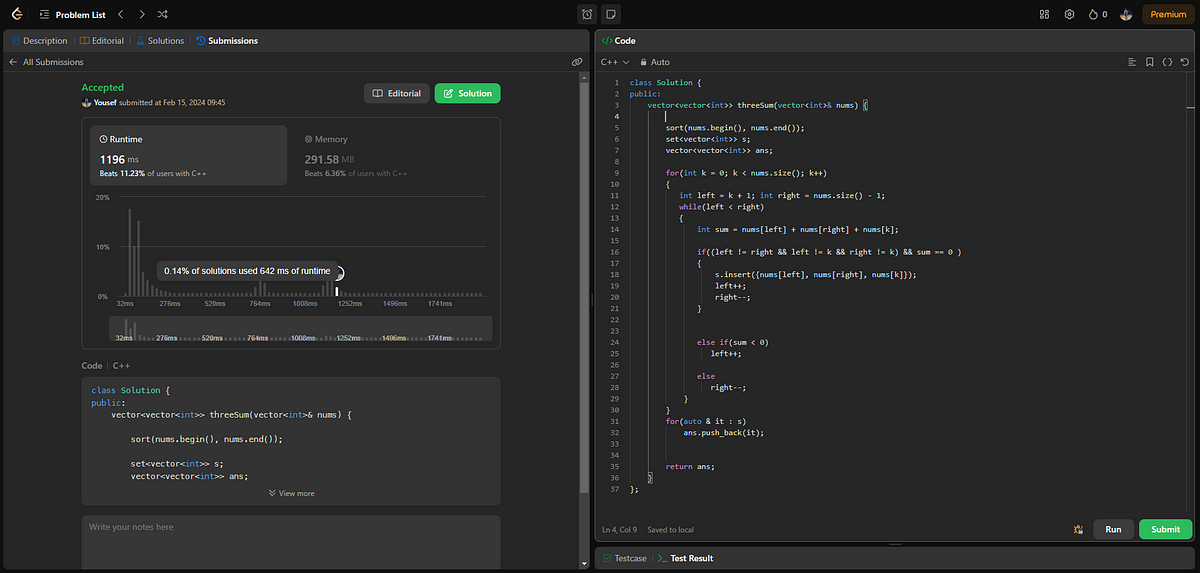Click the bookmark icon in editor toolbar

[1150, 62]
